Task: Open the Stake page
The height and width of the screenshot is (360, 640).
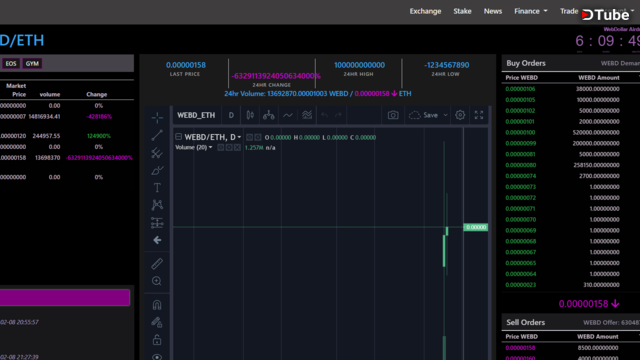Action: (462, 11)
